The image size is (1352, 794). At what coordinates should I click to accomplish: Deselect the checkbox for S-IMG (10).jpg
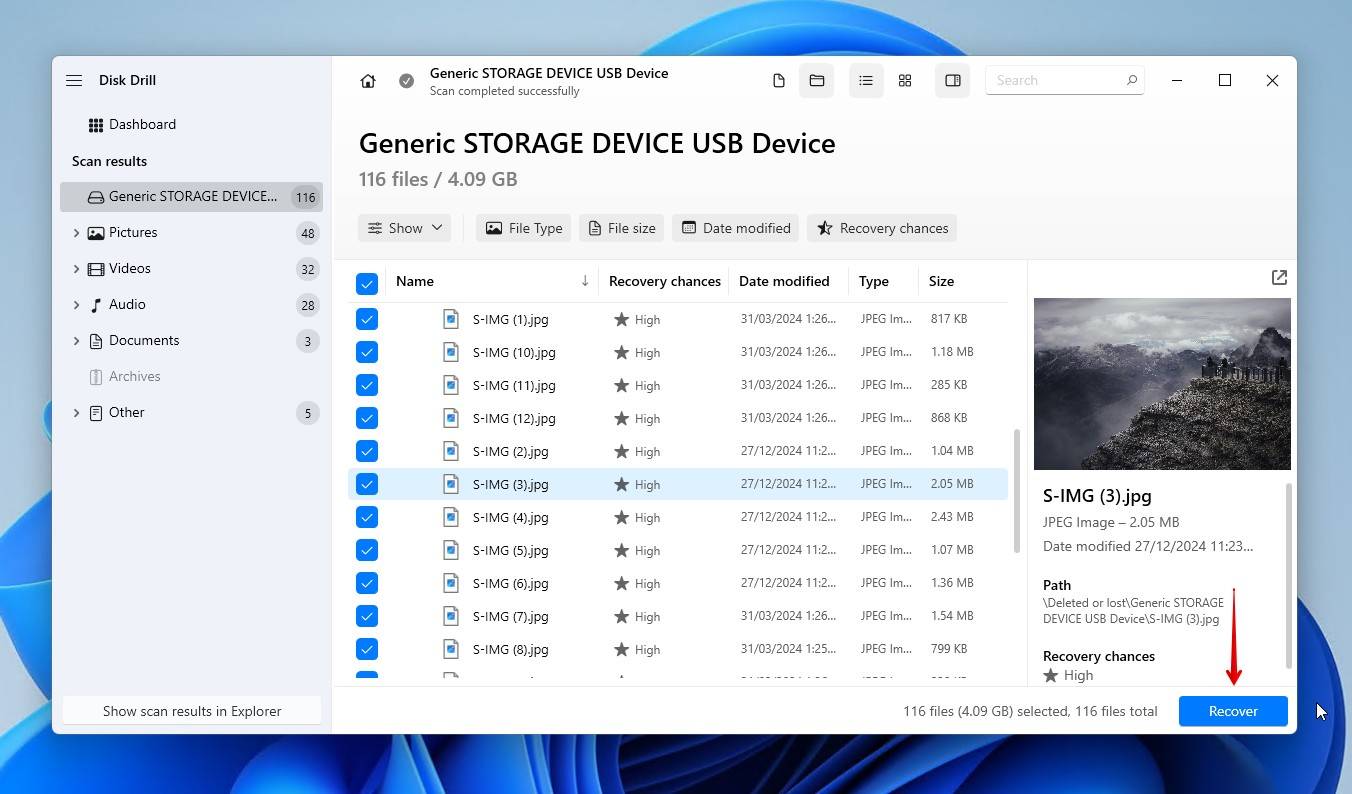pyautogui.click(x=367, y=352)
